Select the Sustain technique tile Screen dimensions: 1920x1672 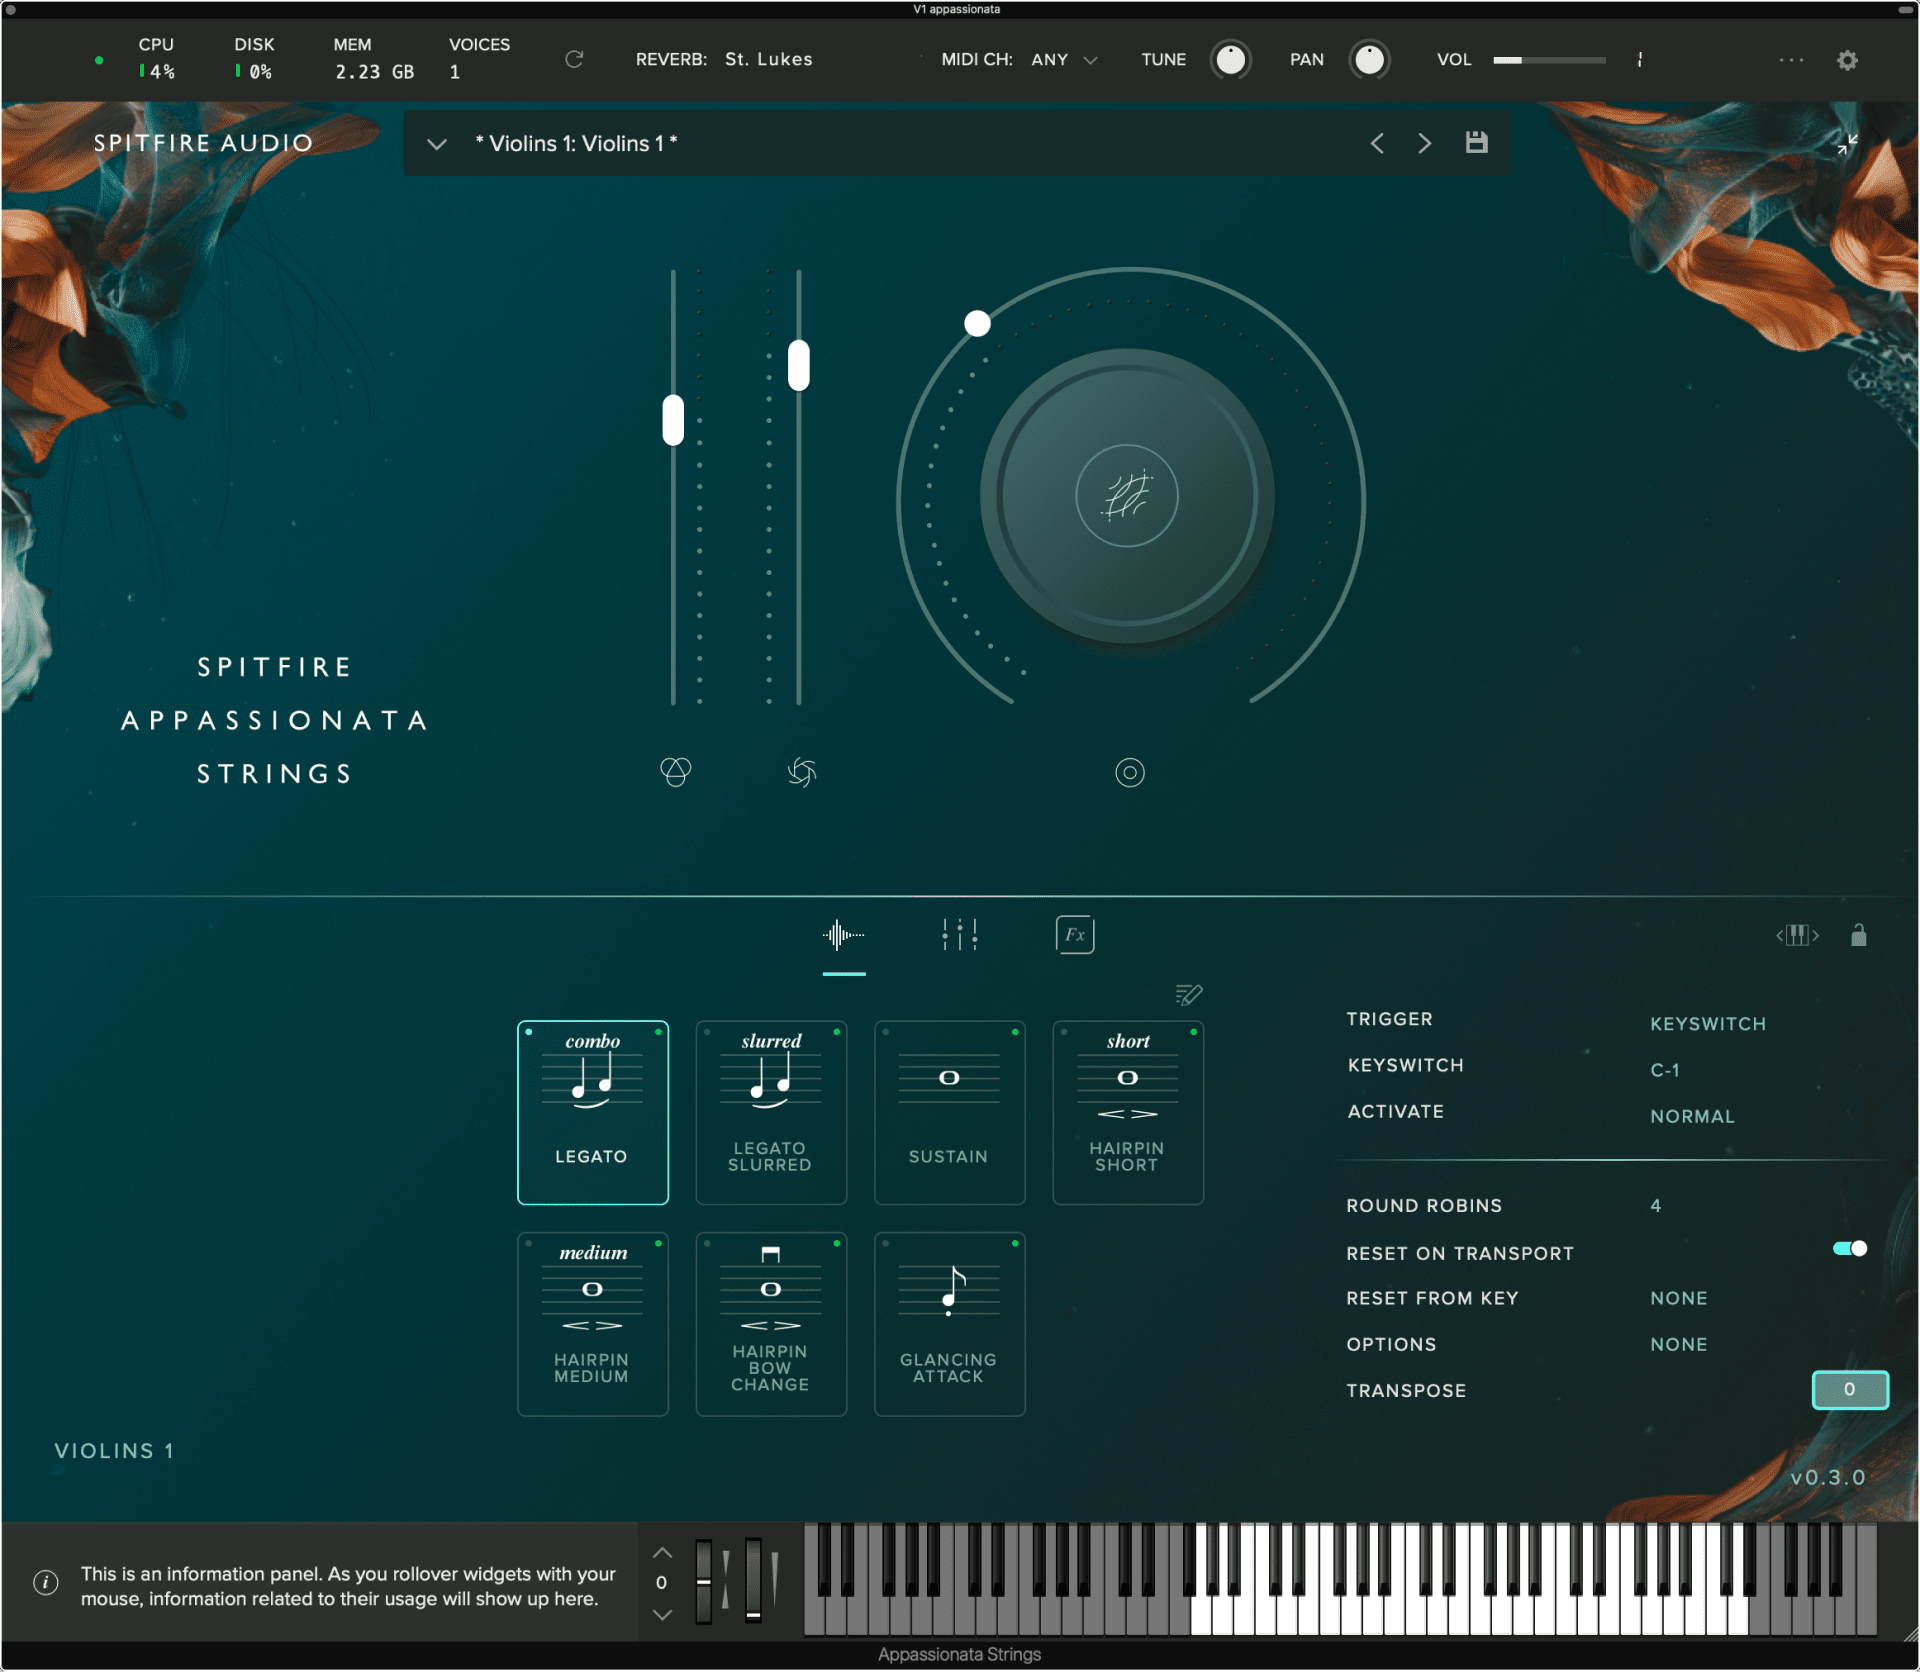click(949, 1112)
